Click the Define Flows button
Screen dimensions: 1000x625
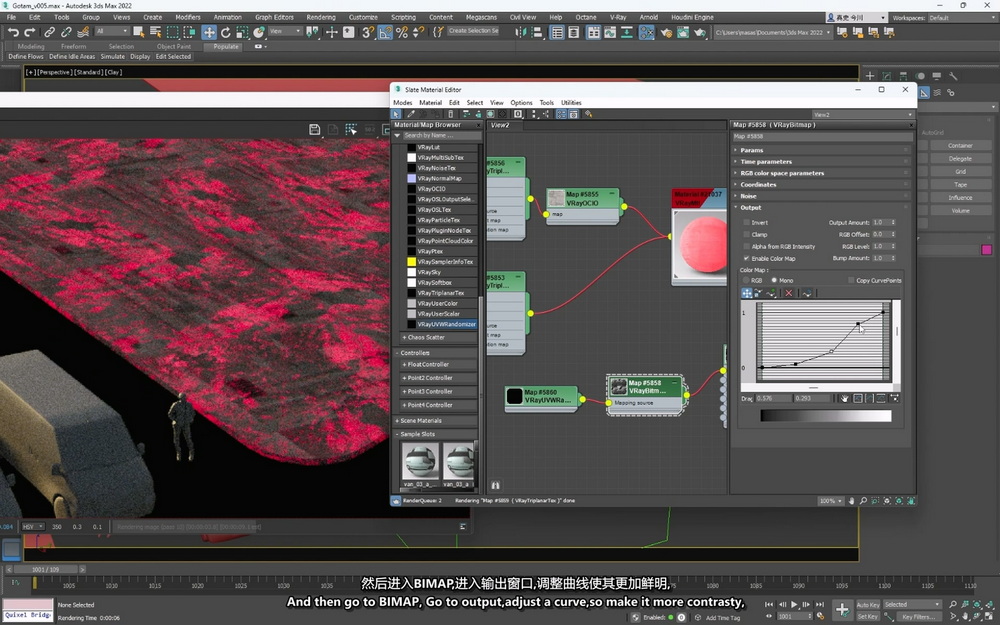click(26, 57)
